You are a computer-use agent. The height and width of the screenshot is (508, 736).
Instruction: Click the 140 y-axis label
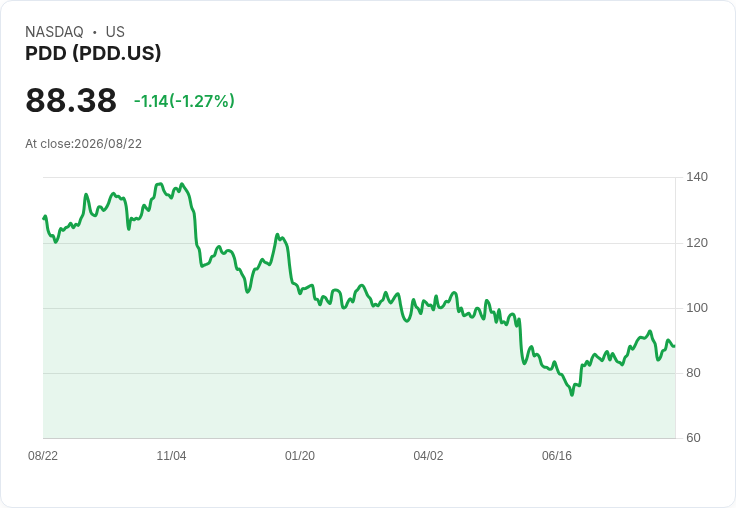[697, 177]
